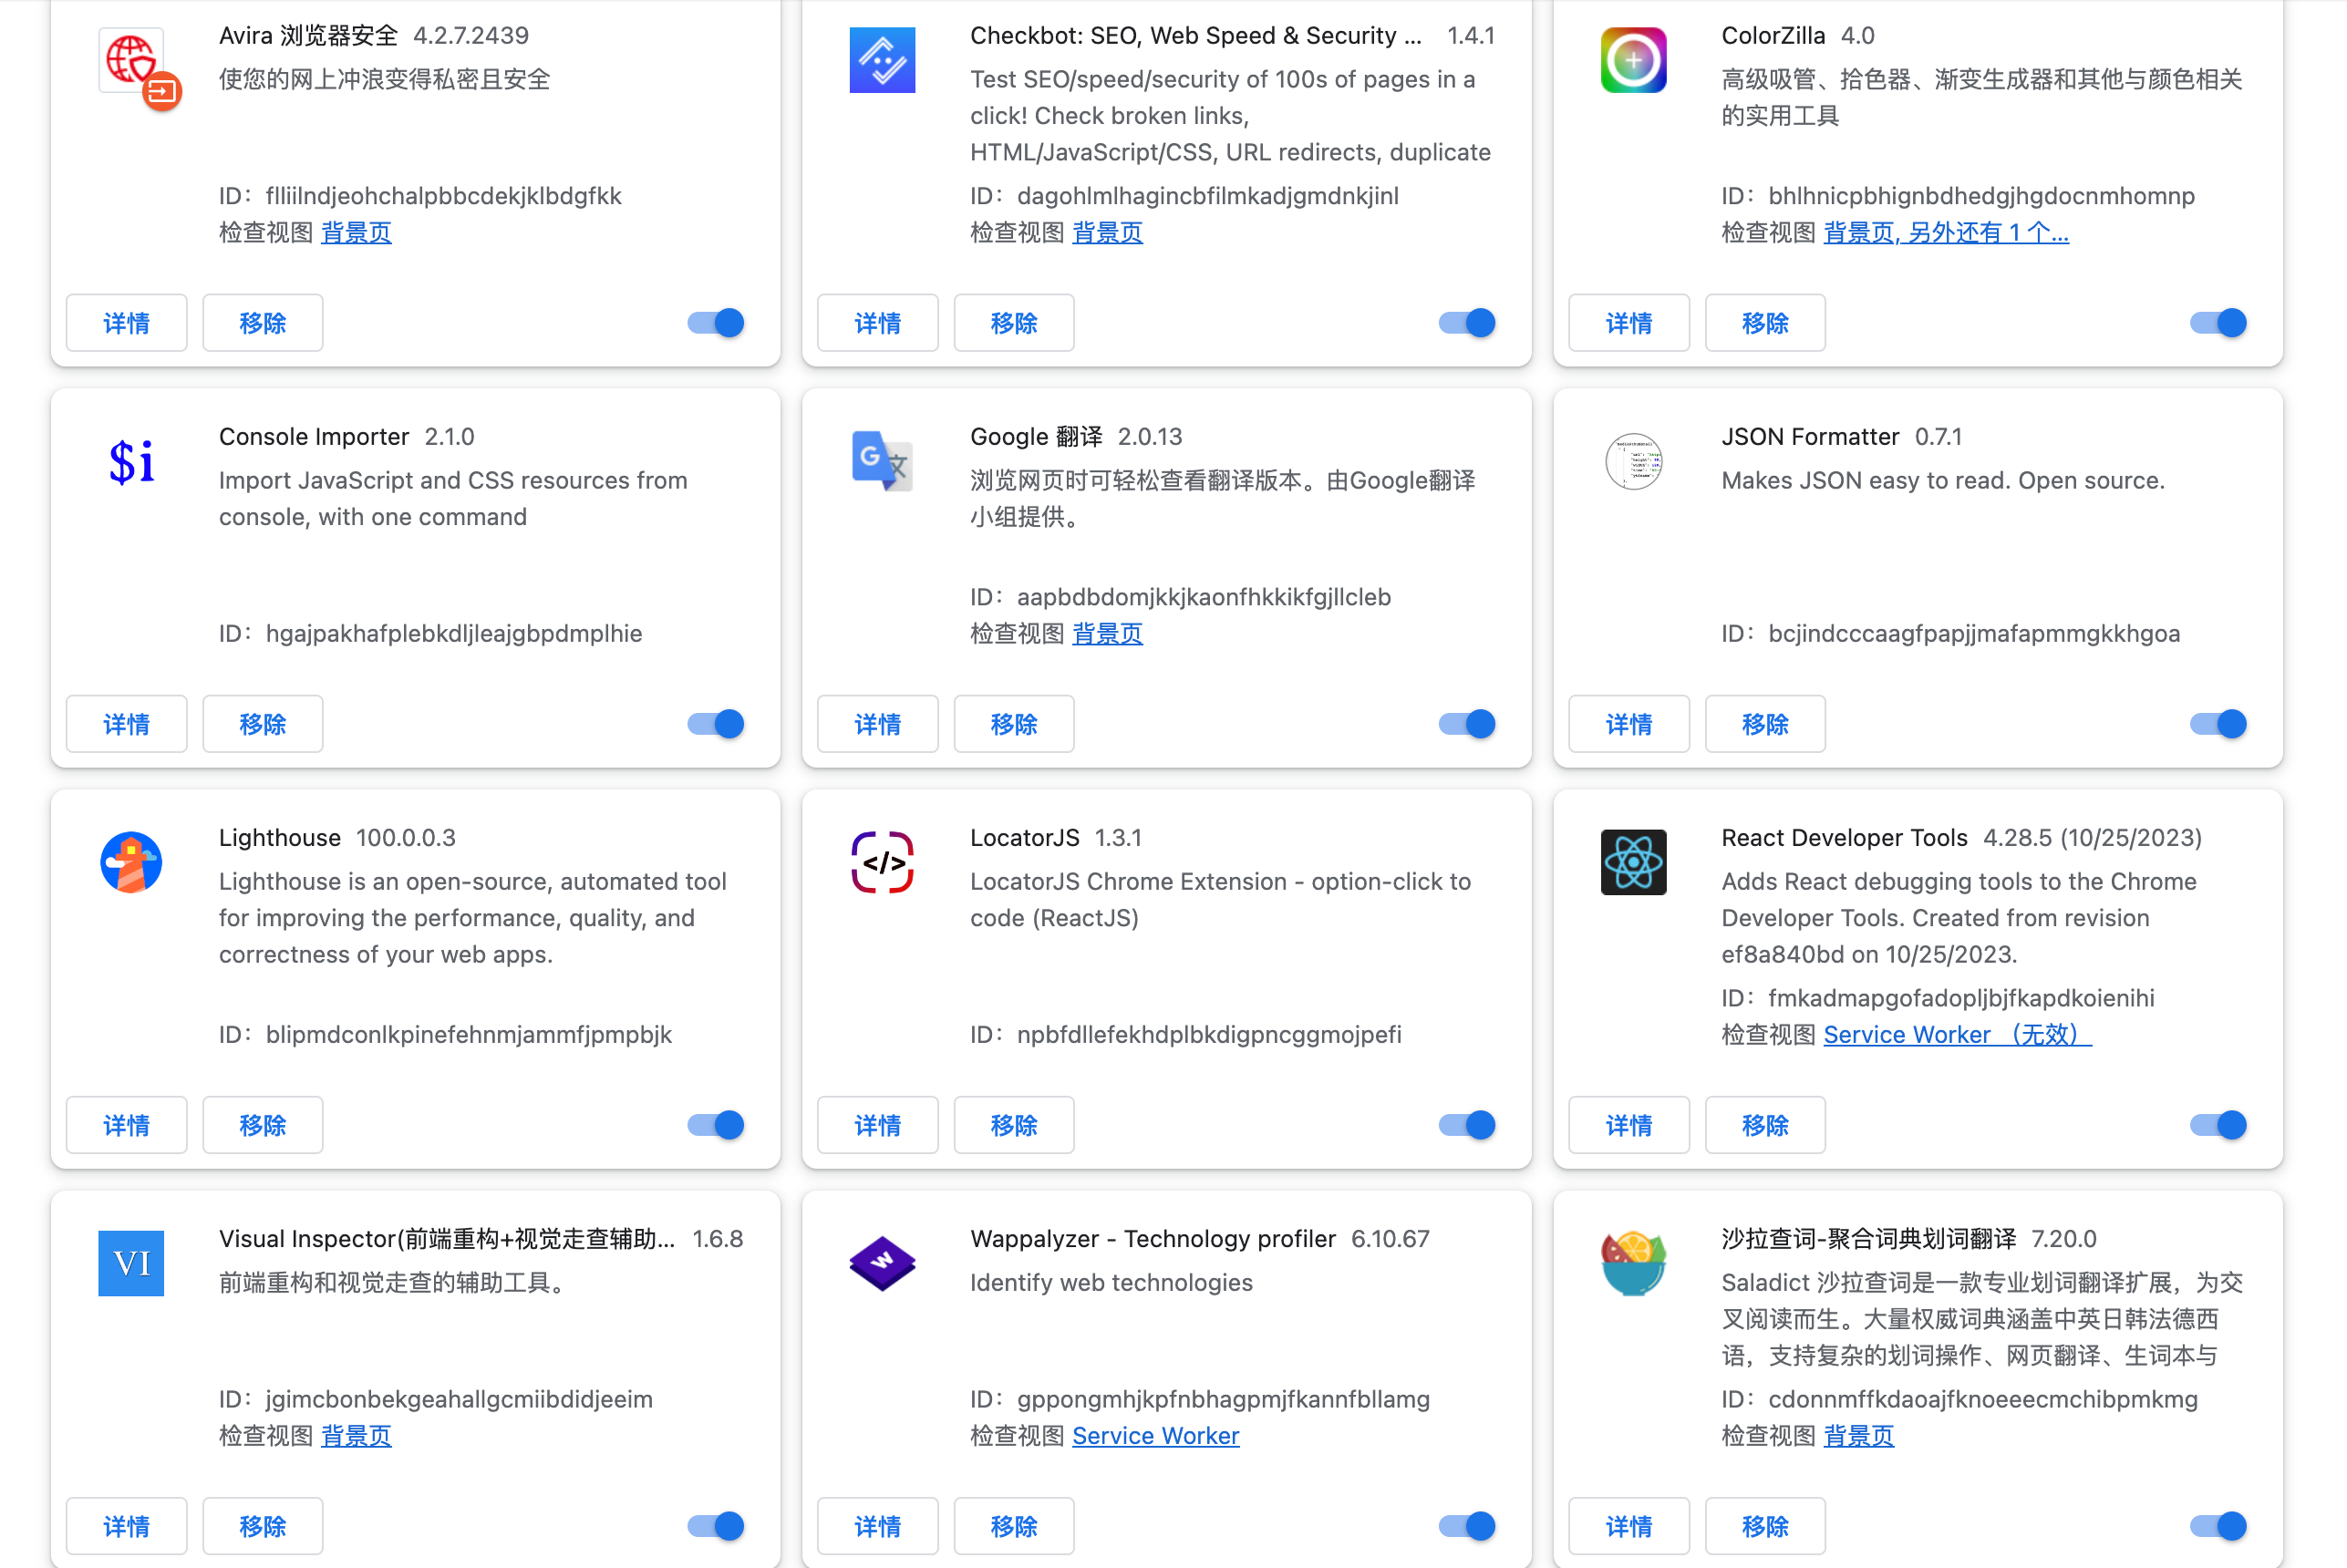Click the LocatorJS code bracket icon
Viewport: 2347px width, 1568px height.
pos(882,862)
